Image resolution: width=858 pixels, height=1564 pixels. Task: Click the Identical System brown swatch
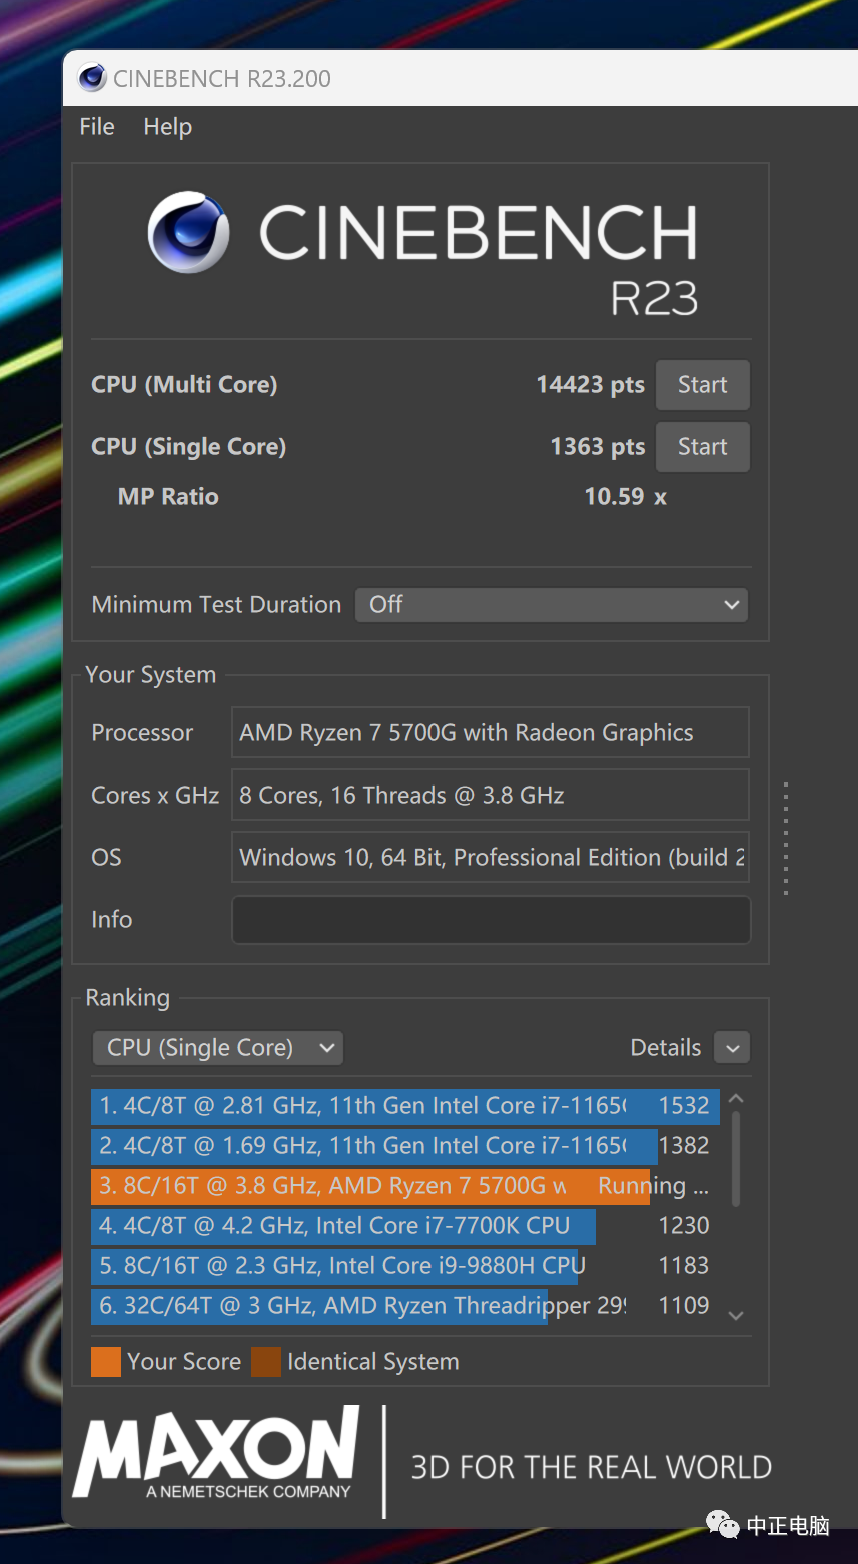point(266,1362)
